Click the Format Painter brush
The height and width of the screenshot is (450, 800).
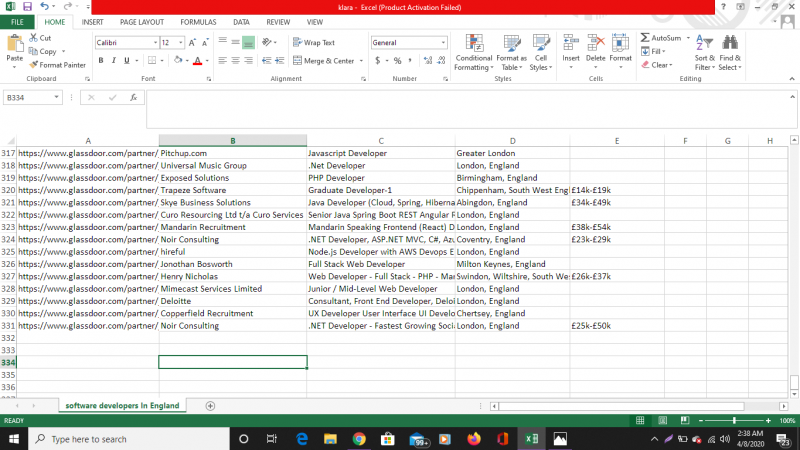click(34, 65)
